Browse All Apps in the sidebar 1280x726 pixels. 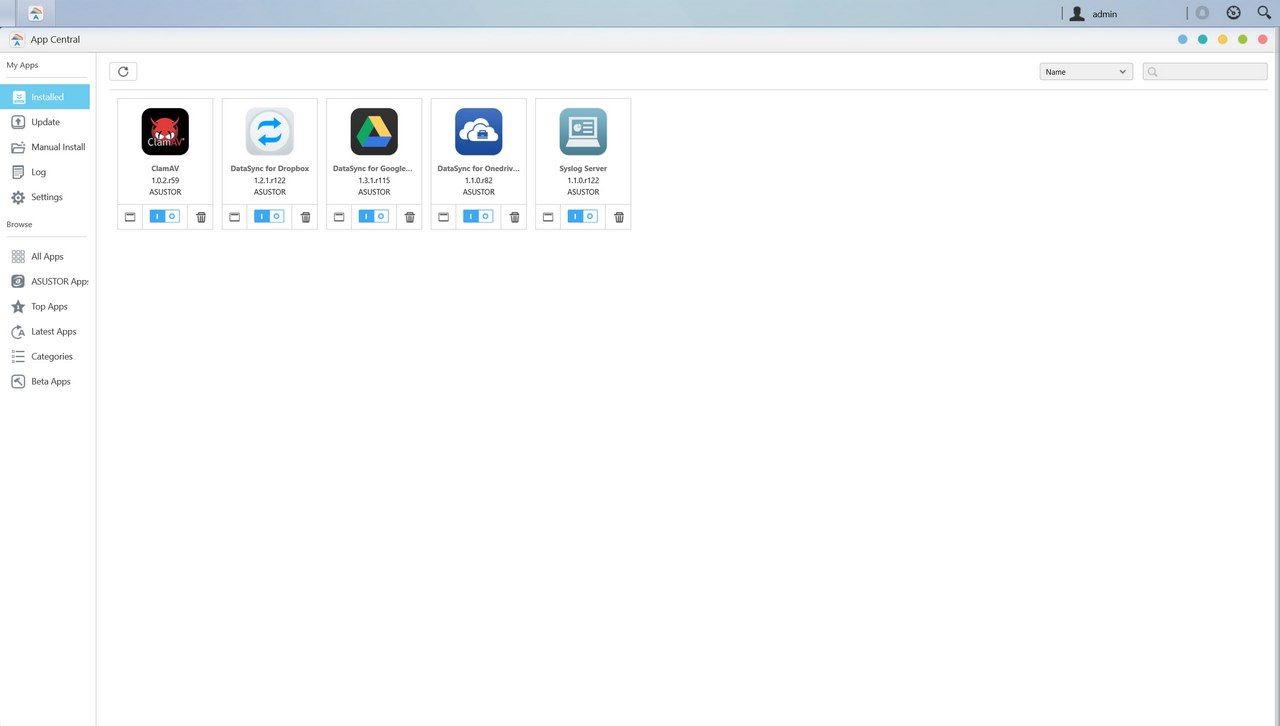pyautogui.click(x=45, y=257)
